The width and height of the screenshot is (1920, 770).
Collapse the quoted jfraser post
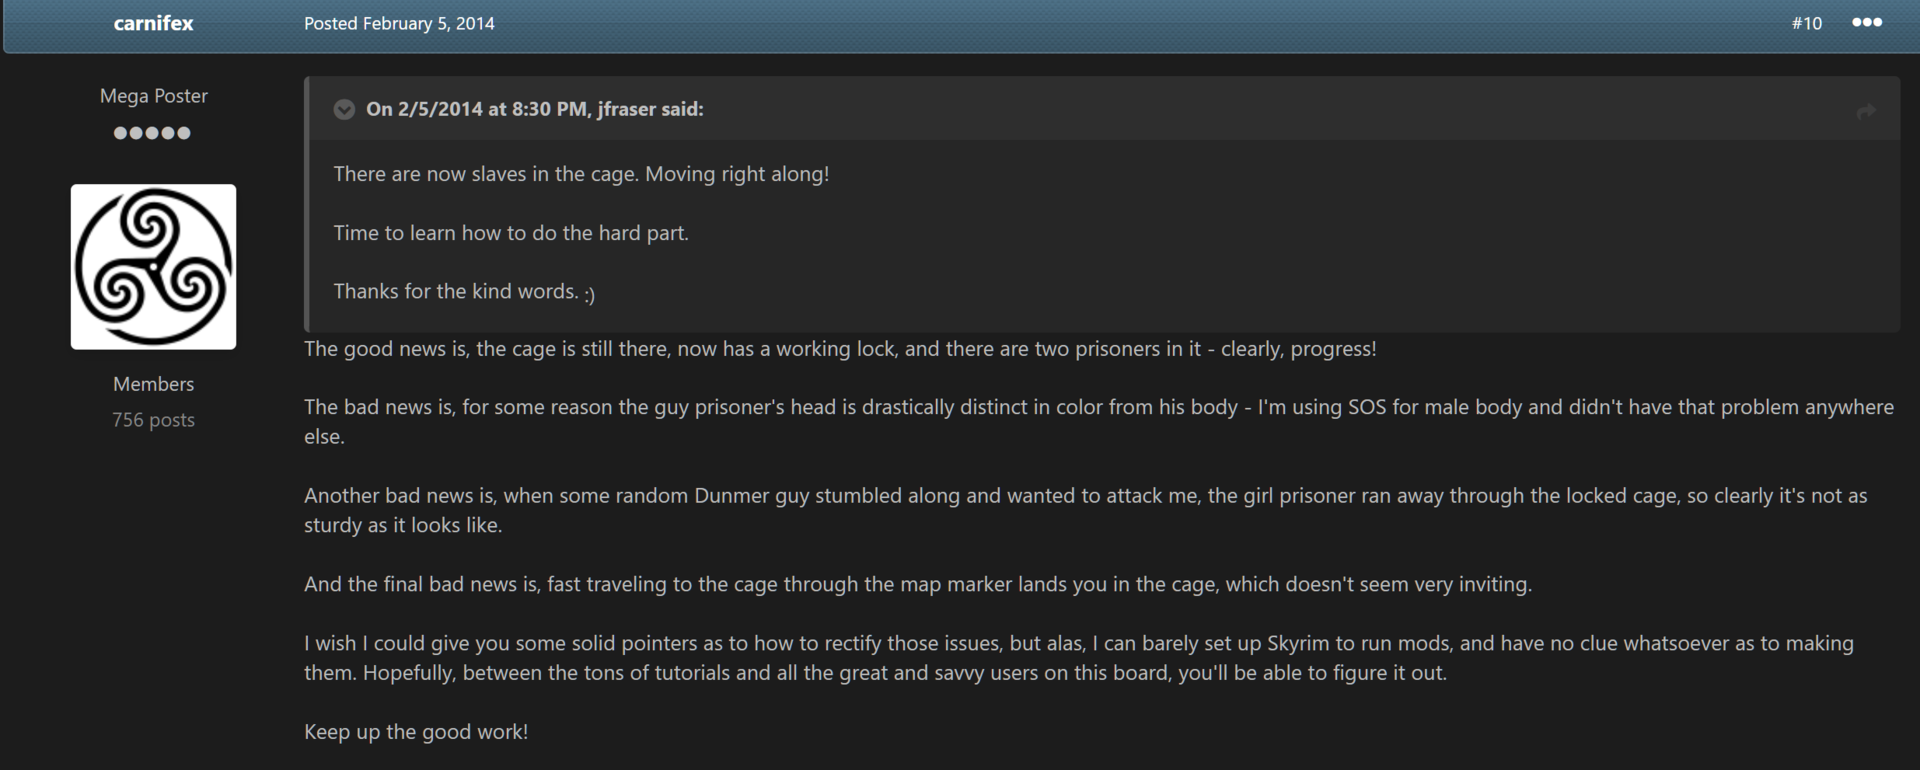[x=344, y=109]
